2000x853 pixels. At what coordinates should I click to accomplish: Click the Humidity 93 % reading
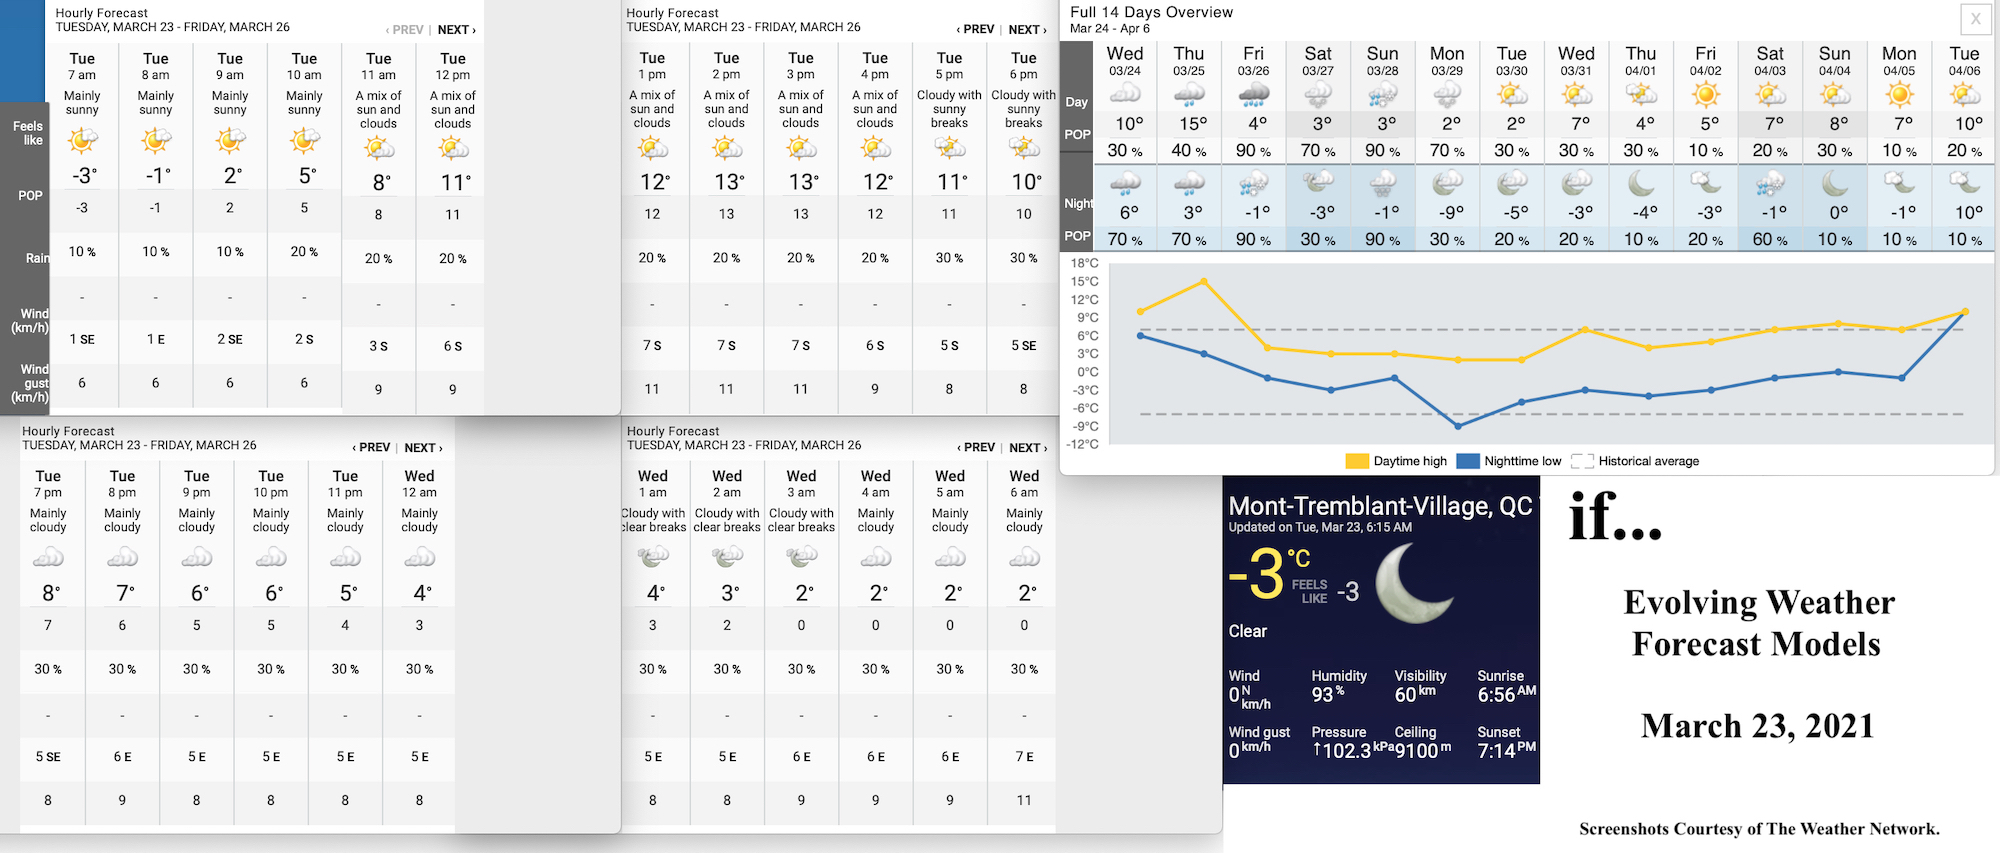[x=1329, y=694]
